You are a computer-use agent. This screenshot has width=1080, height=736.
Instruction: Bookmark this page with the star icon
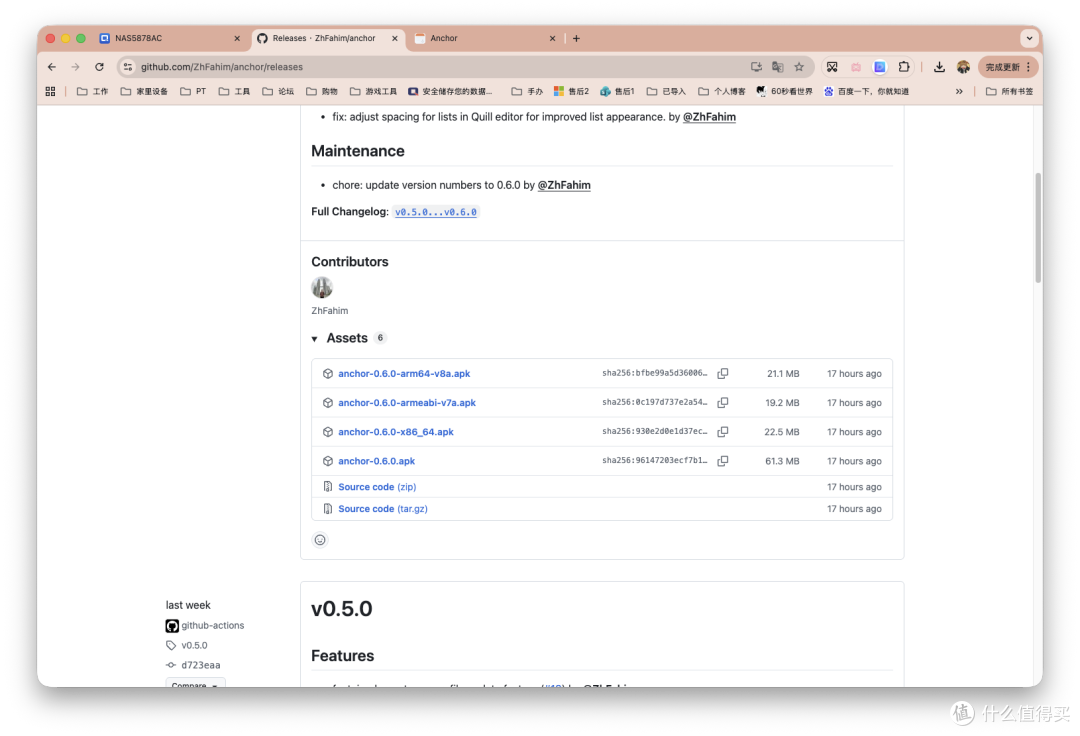point(799,67)
